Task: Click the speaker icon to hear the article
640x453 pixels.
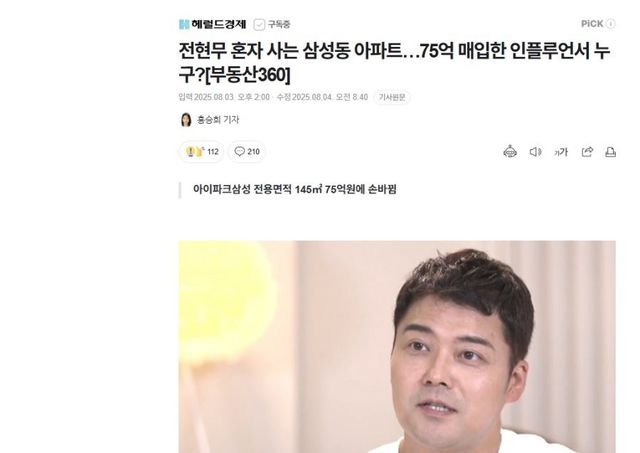Action: 535,152
